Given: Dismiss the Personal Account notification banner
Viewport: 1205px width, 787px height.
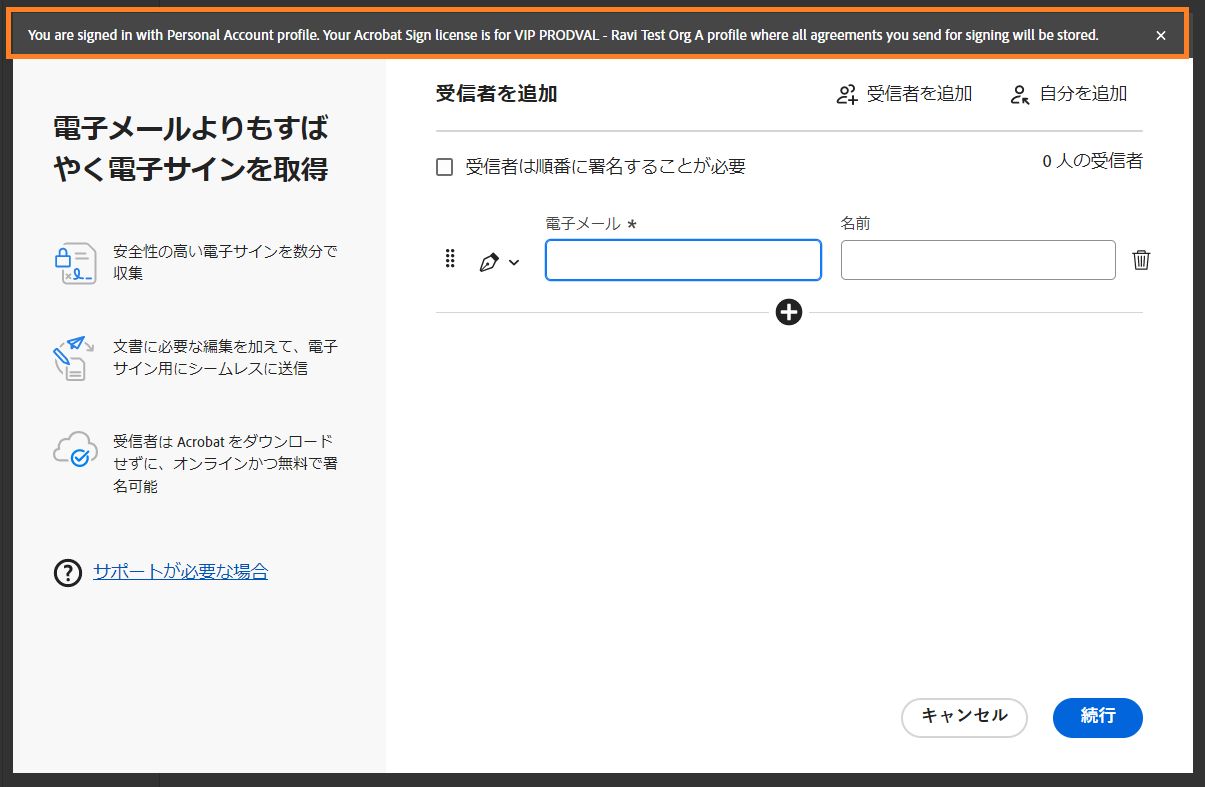Looking at the screenshot, I should pyautogui.click(x=1160, y=35).
